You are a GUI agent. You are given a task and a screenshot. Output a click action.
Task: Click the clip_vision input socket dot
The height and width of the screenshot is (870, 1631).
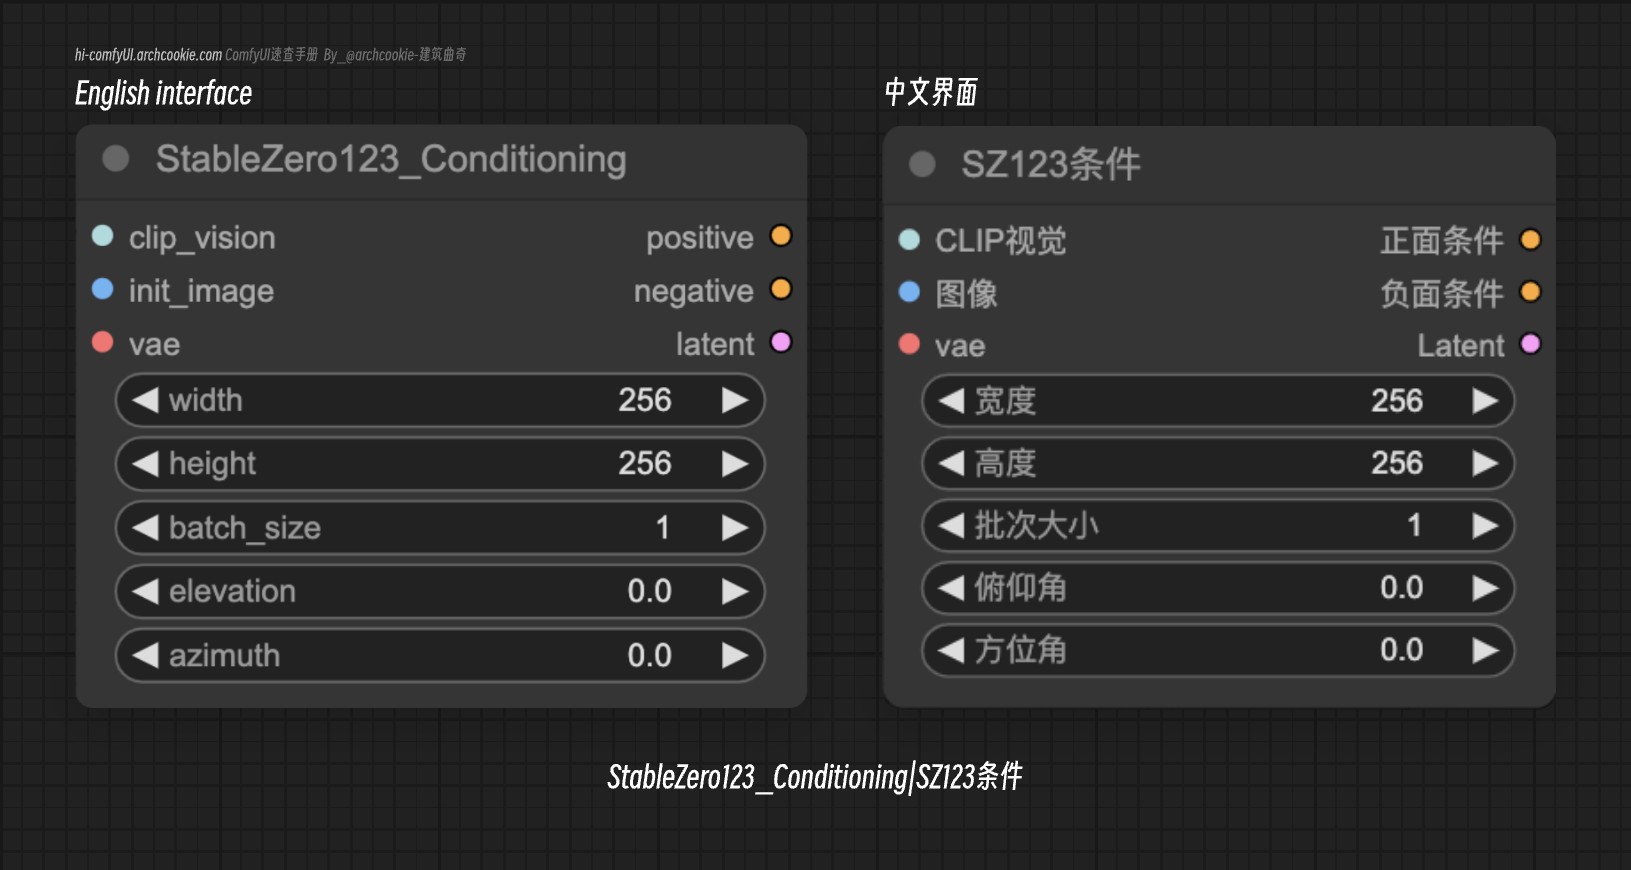[x=102, y=236]
